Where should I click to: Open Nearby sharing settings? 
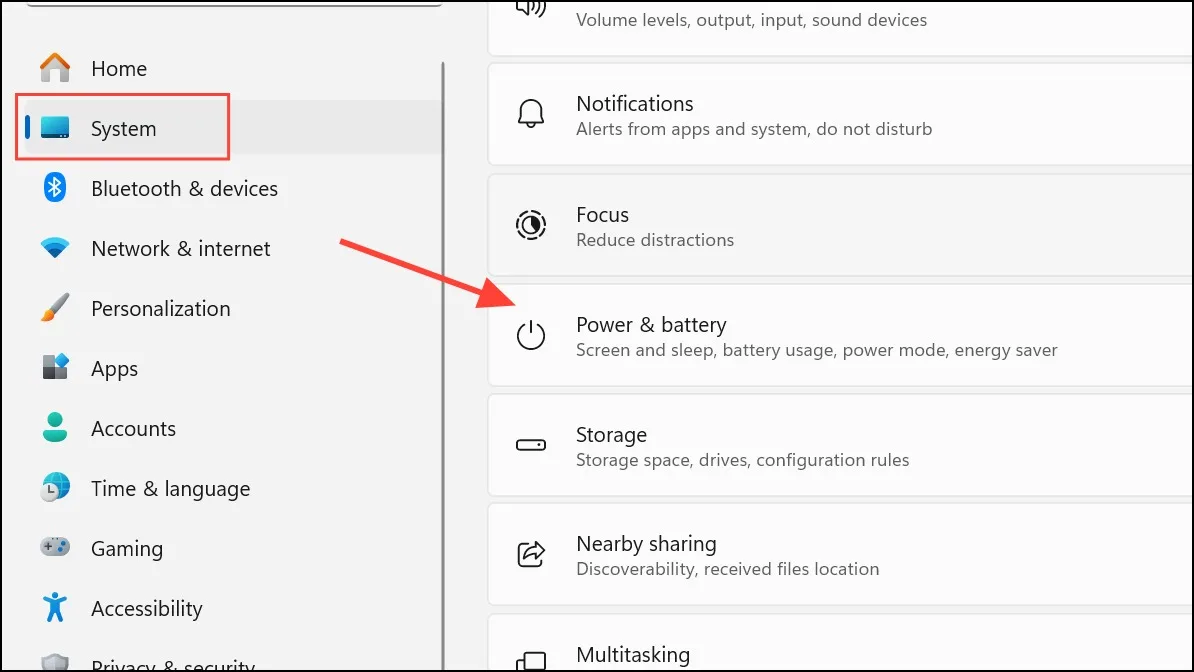point(840,555)
